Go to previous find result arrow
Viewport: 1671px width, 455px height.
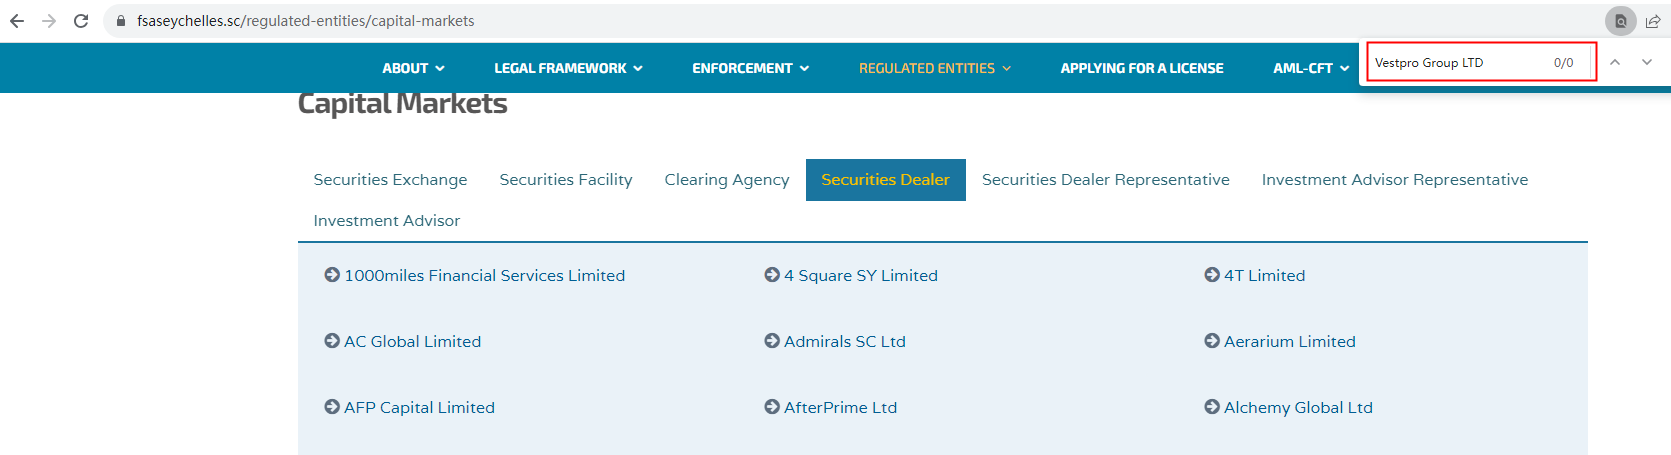coord(1614,62)
